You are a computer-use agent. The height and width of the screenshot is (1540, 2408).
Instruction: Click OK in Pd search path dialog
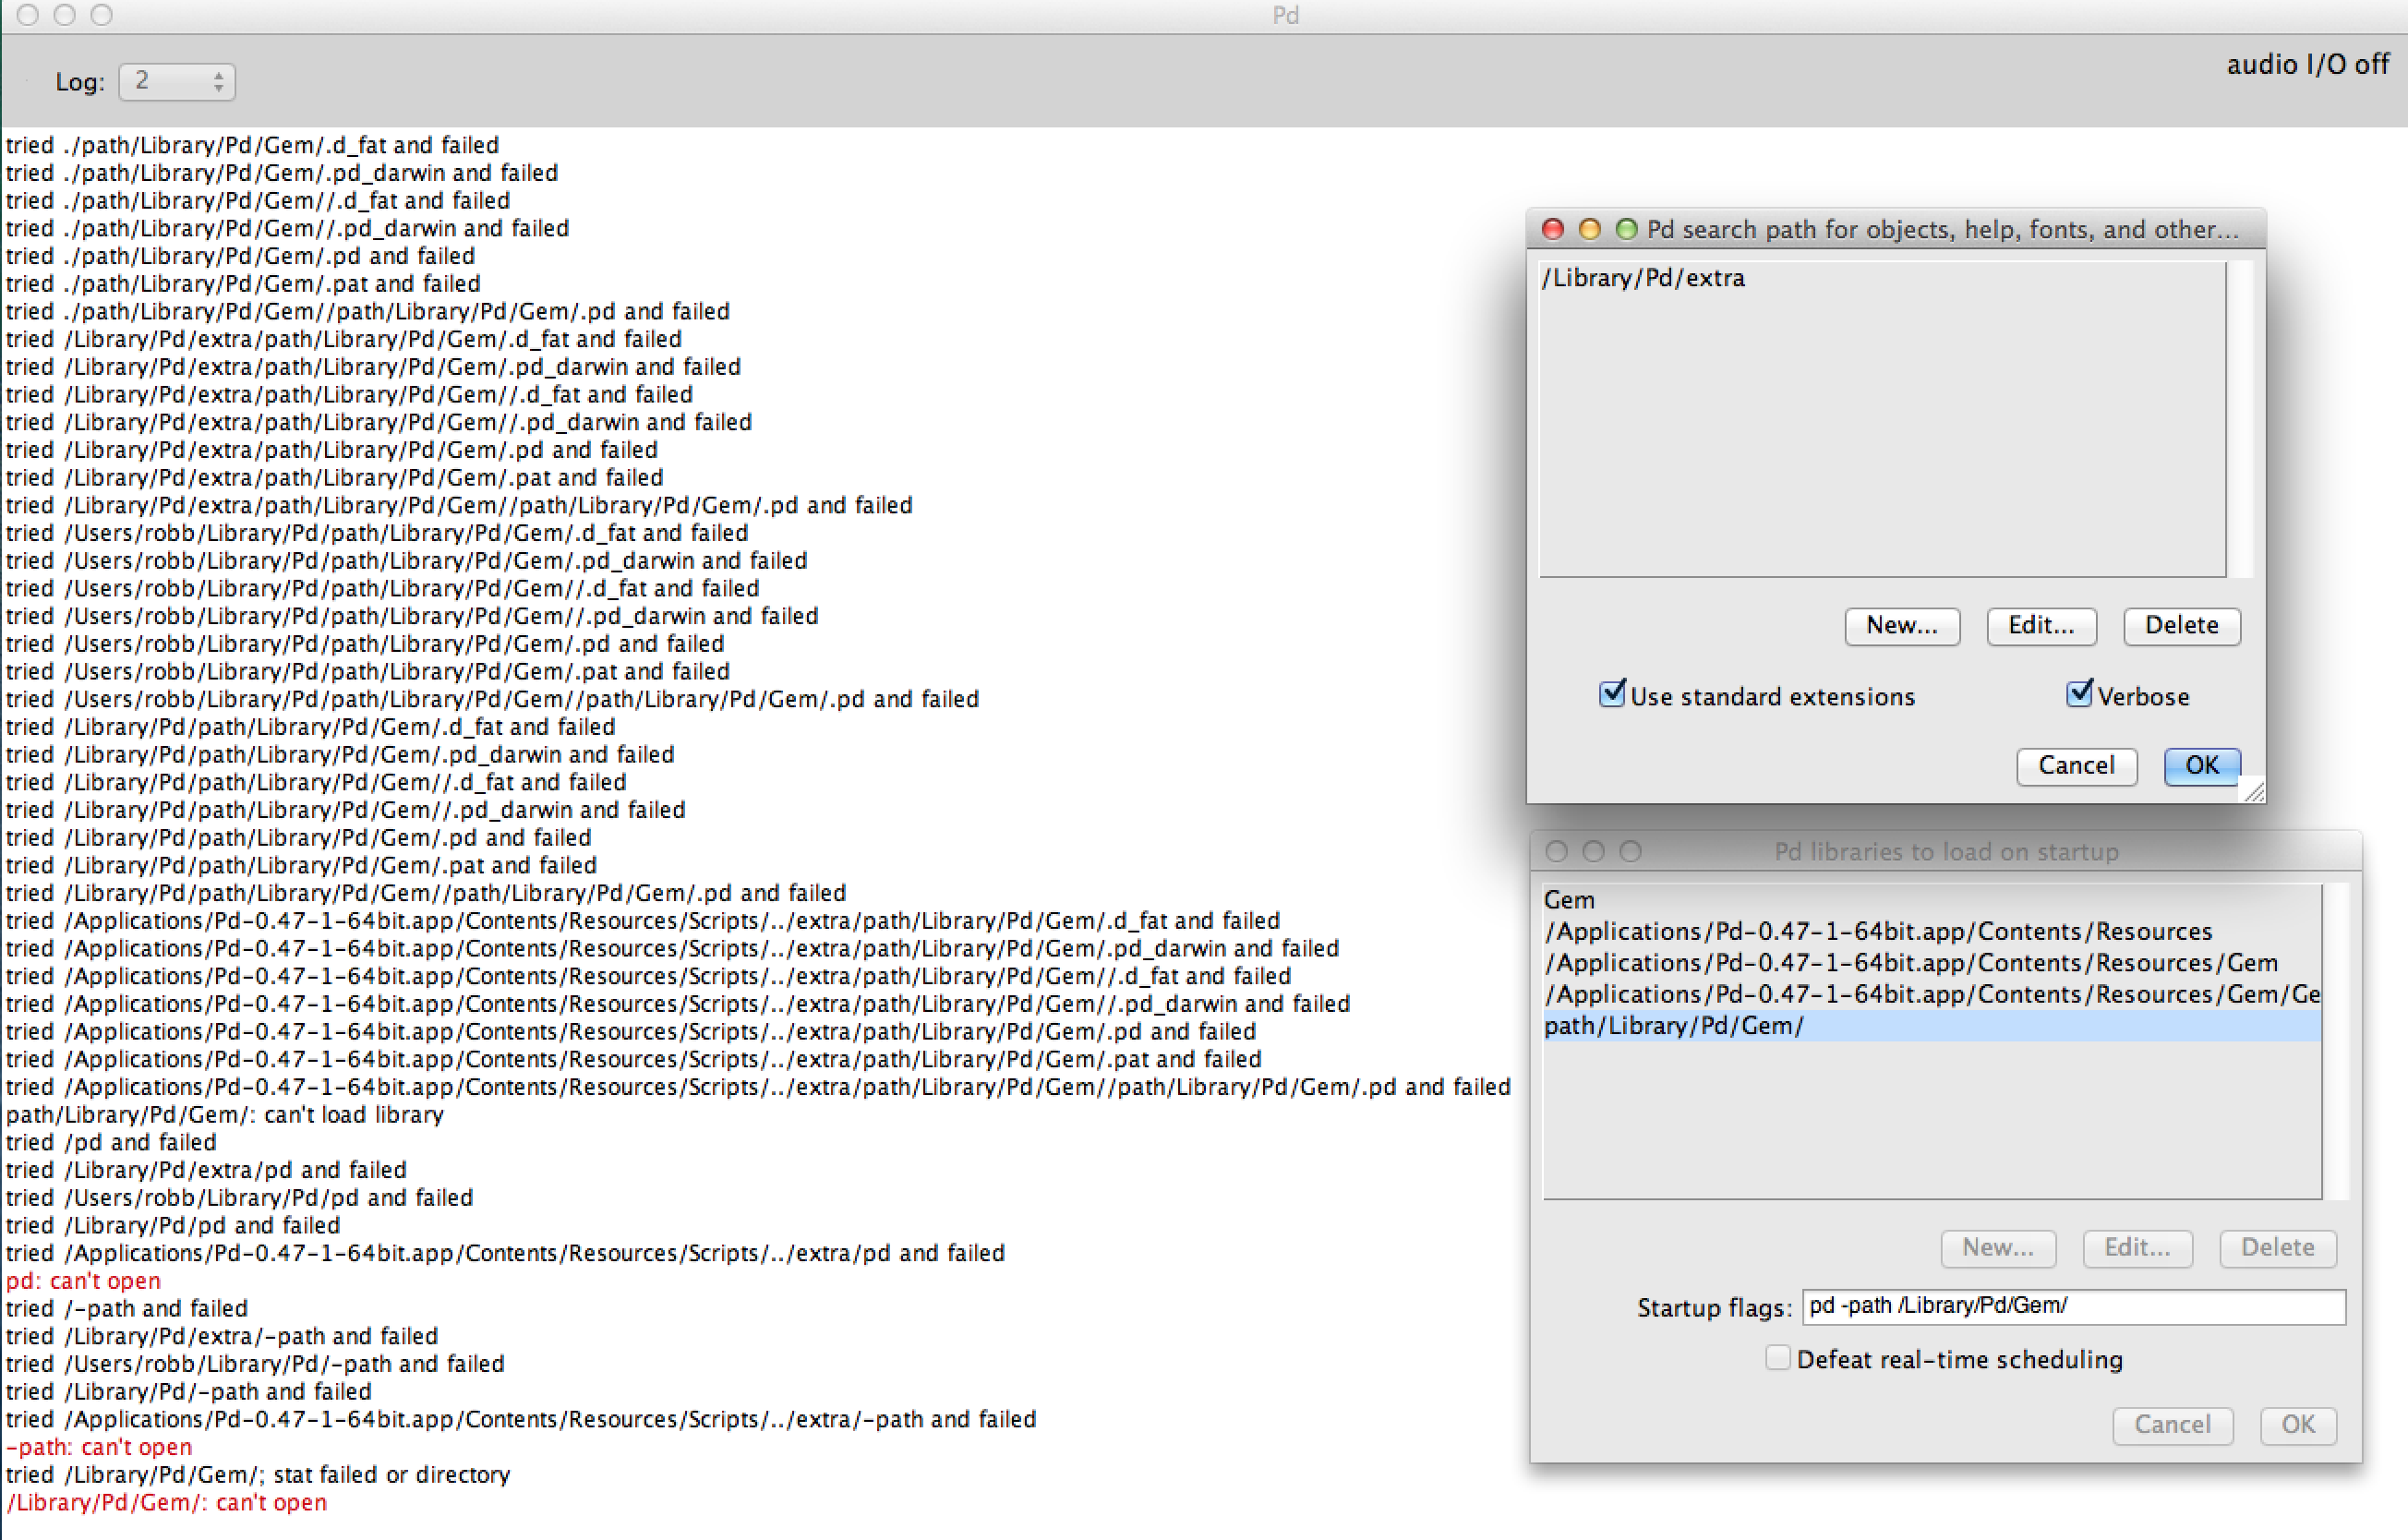[x=2202, y=766]
